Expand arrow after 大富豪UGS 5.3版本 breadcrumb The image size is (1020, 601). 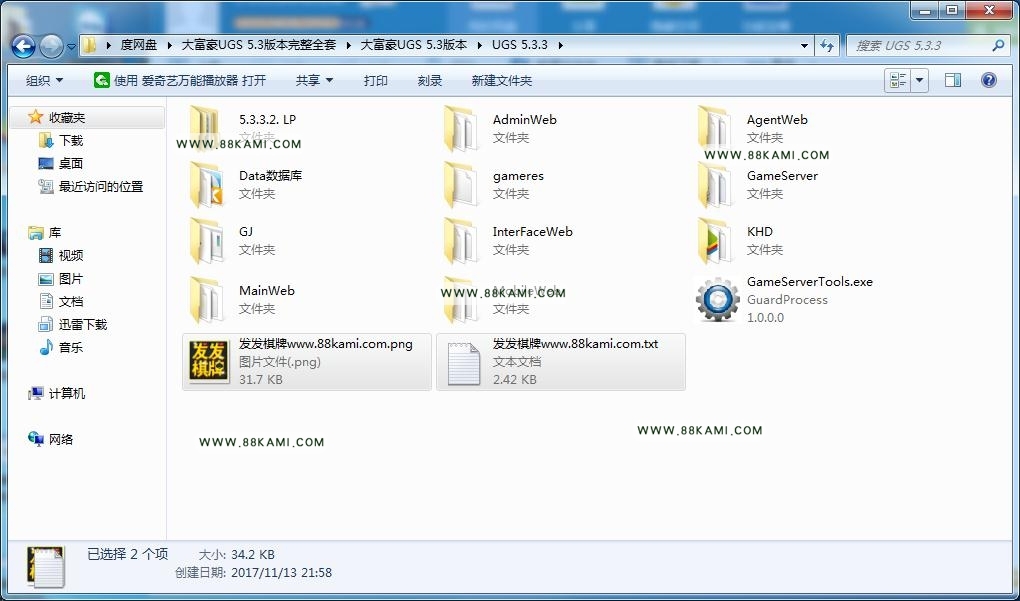[x=479, y=46]
